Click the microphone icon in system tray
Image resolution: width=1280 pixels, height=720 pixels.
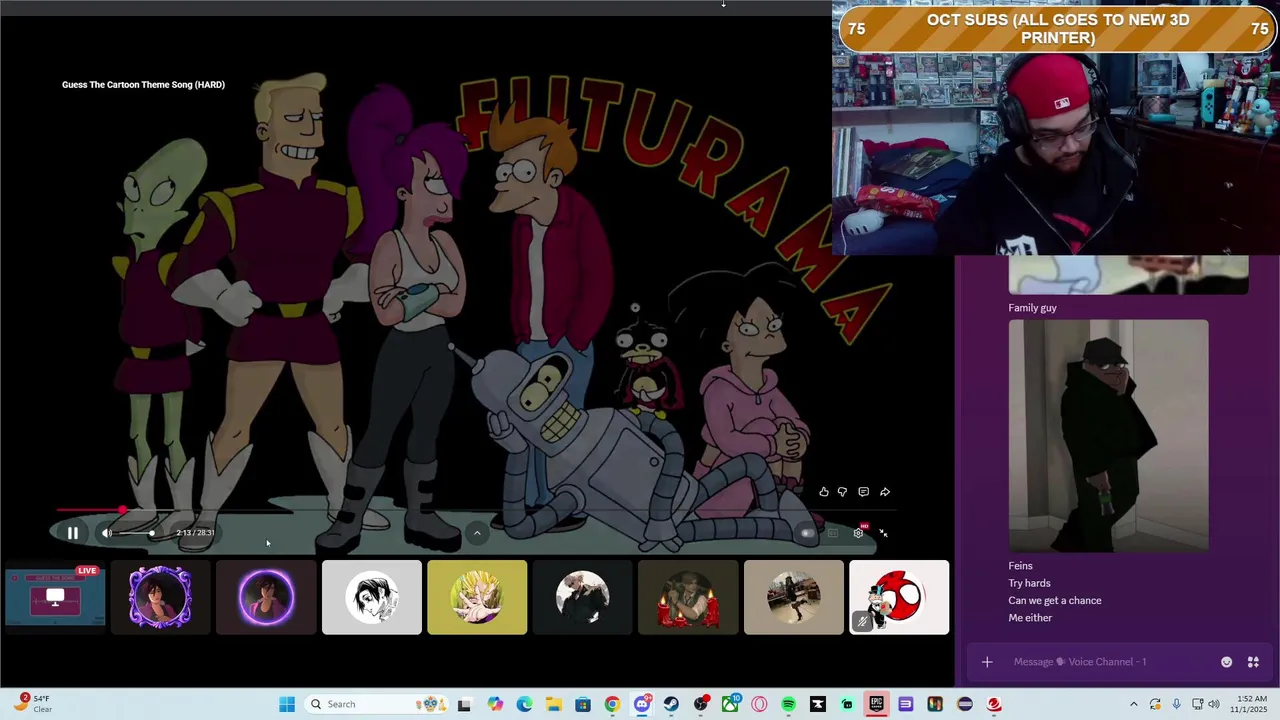point(1176,704)
